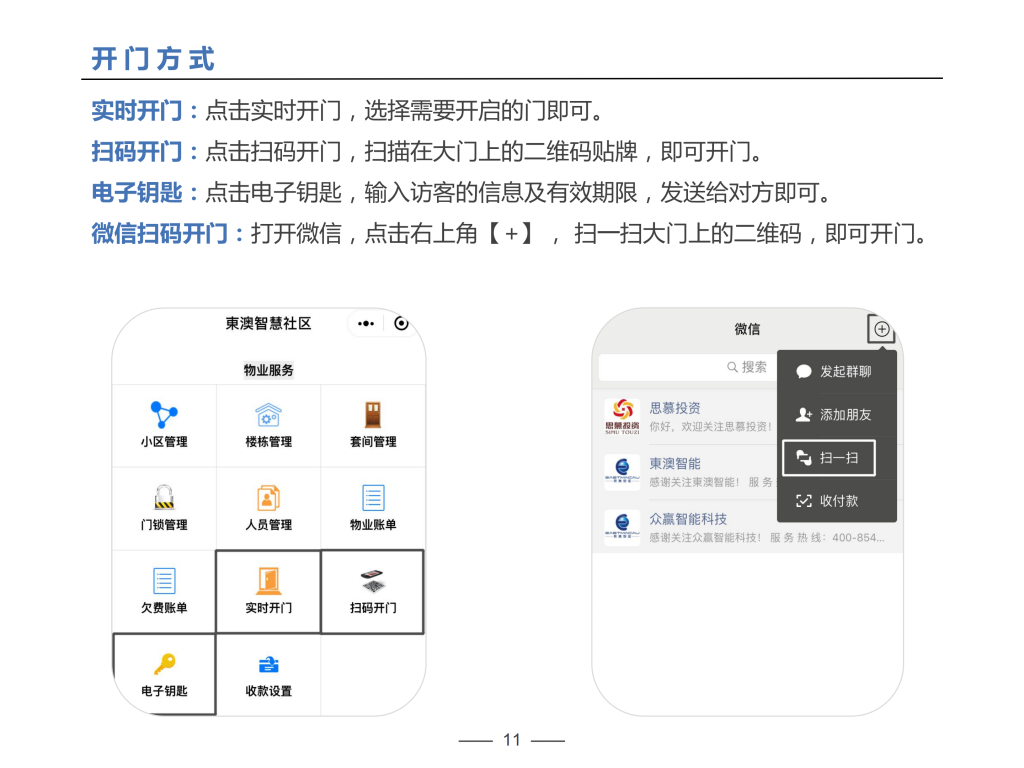Viewport: 1024px width, 768px height.
Task: Tap the WeChat plus (+) icon
Action: (x=882, y=329)
